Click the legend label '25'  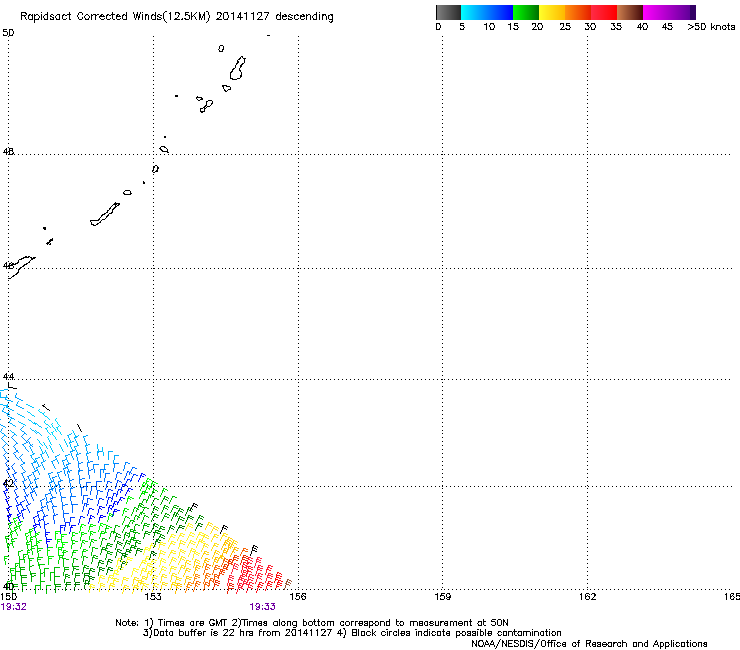565,27
